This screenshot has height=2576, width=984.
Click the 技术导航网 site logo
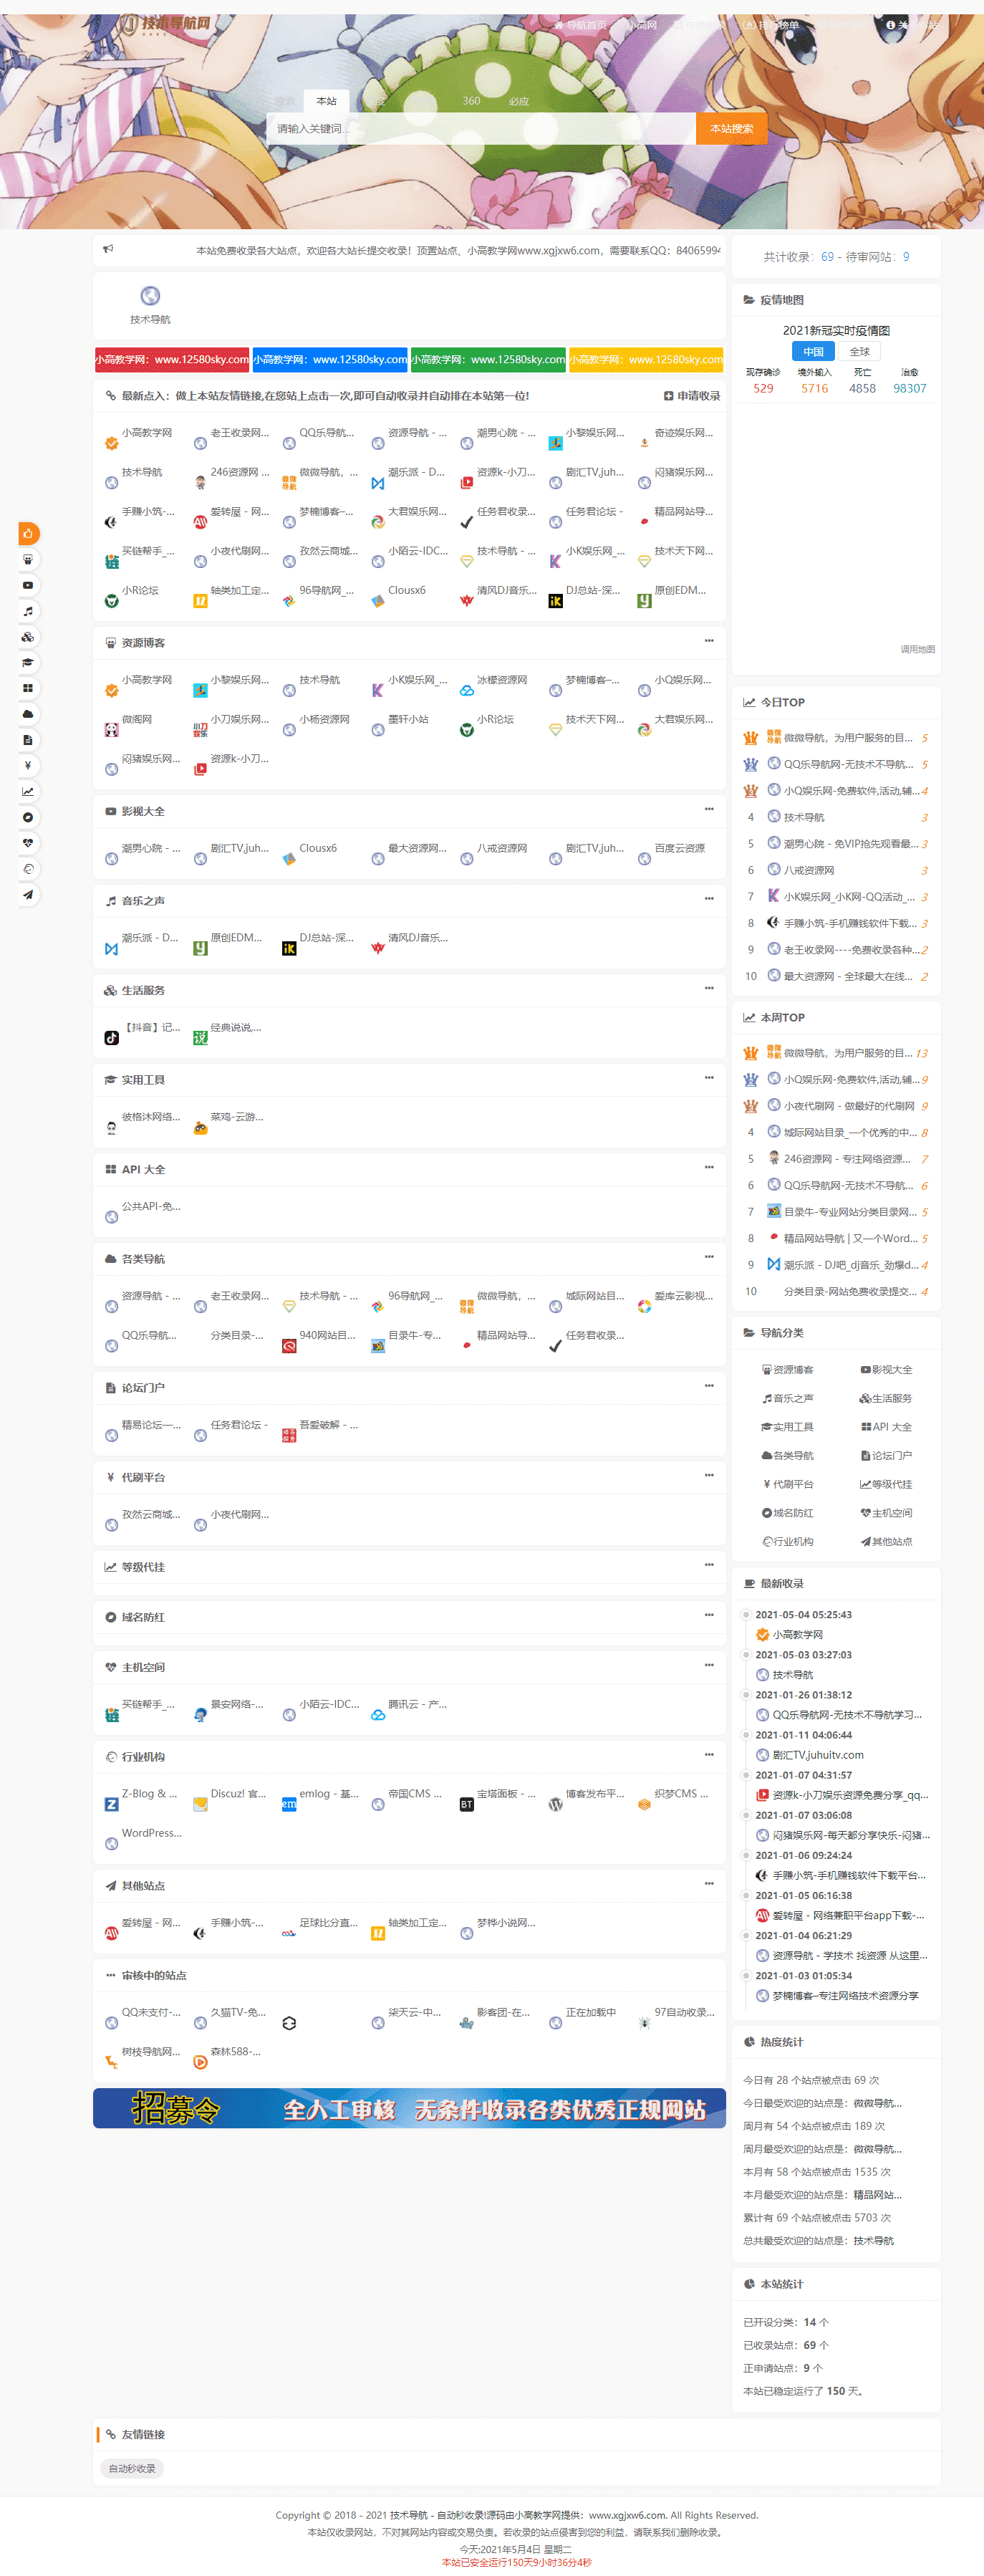pos(167,24)
